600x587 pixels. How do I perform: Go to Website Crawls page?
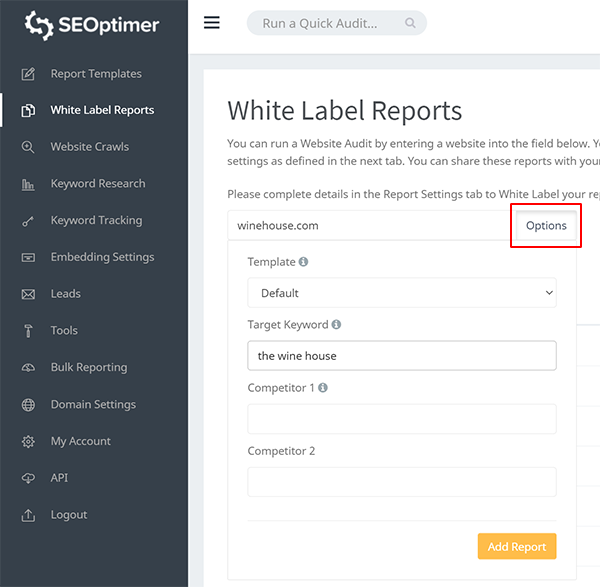[x=90, y=147]
